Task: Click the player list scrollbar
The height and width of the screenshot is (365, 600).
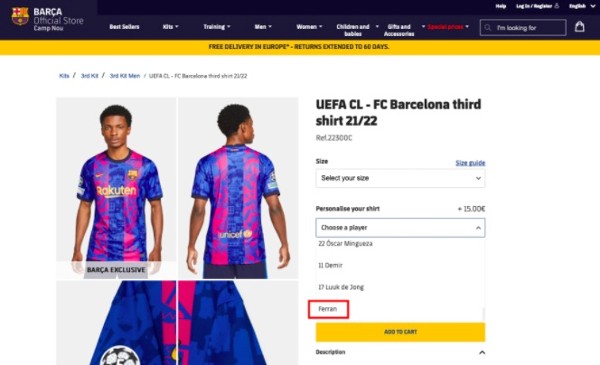Action: point(483,314)
